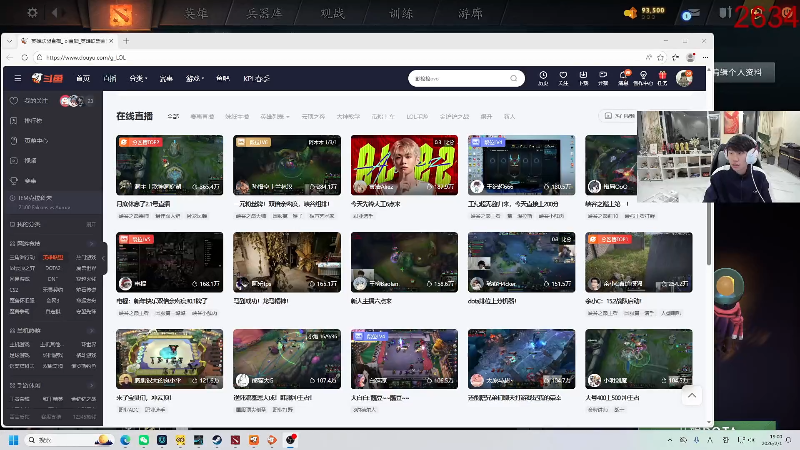Open Dota 2 settings gear icon
Image resolution: width=800 pixels, height=450 pixels.
point(32,13)
